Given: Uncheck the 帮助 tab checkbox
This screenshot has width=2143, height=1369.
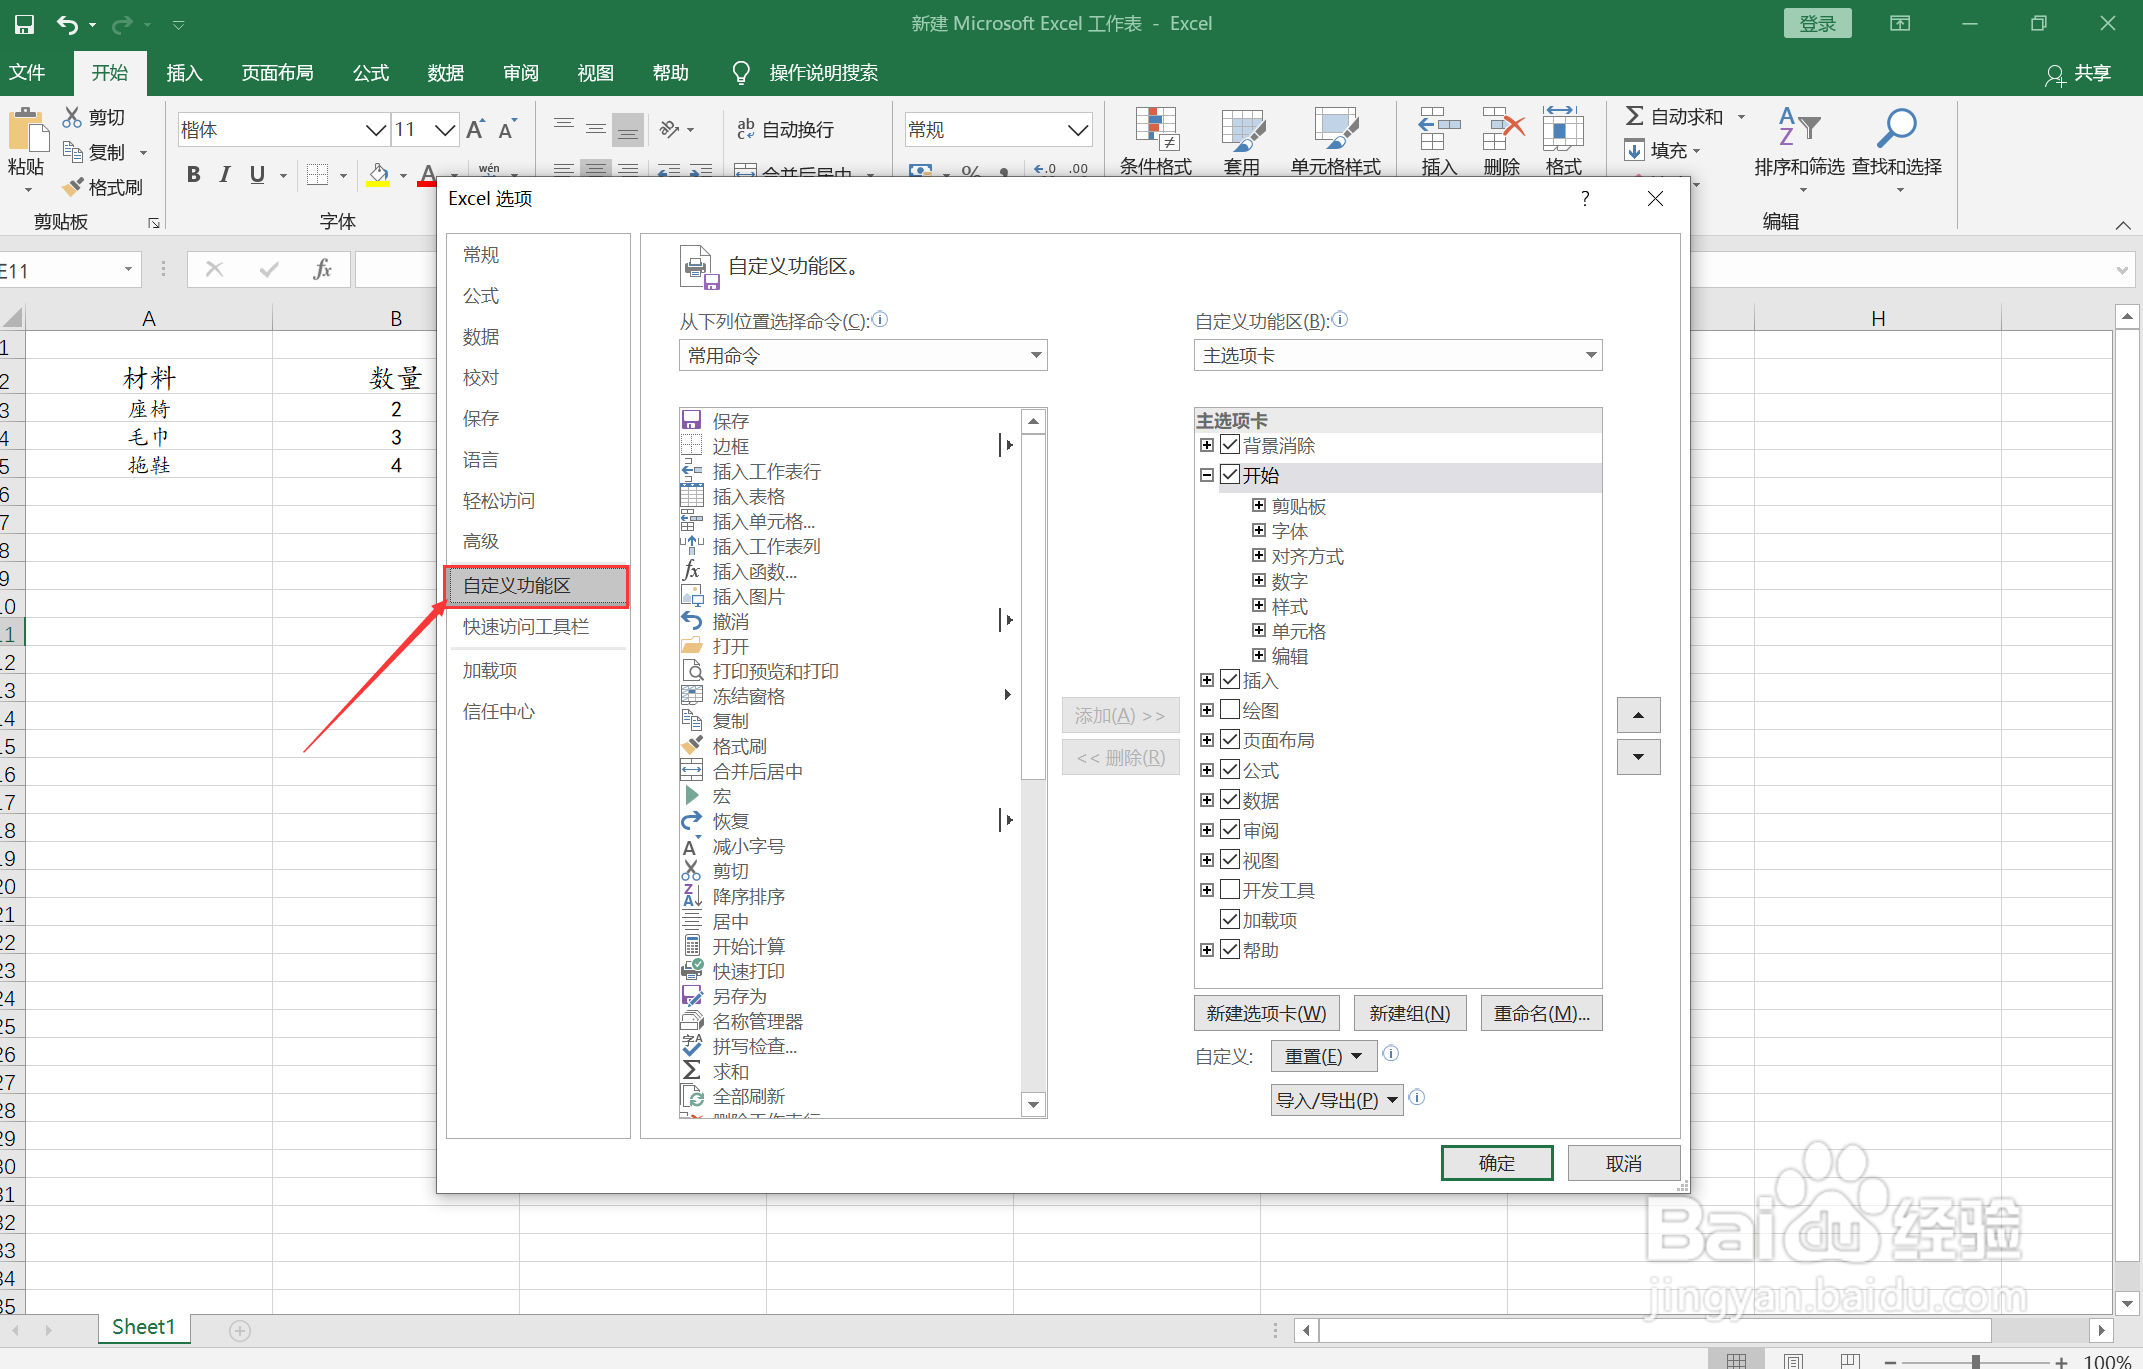Looking at the screenshot, I should [1230, 950].
